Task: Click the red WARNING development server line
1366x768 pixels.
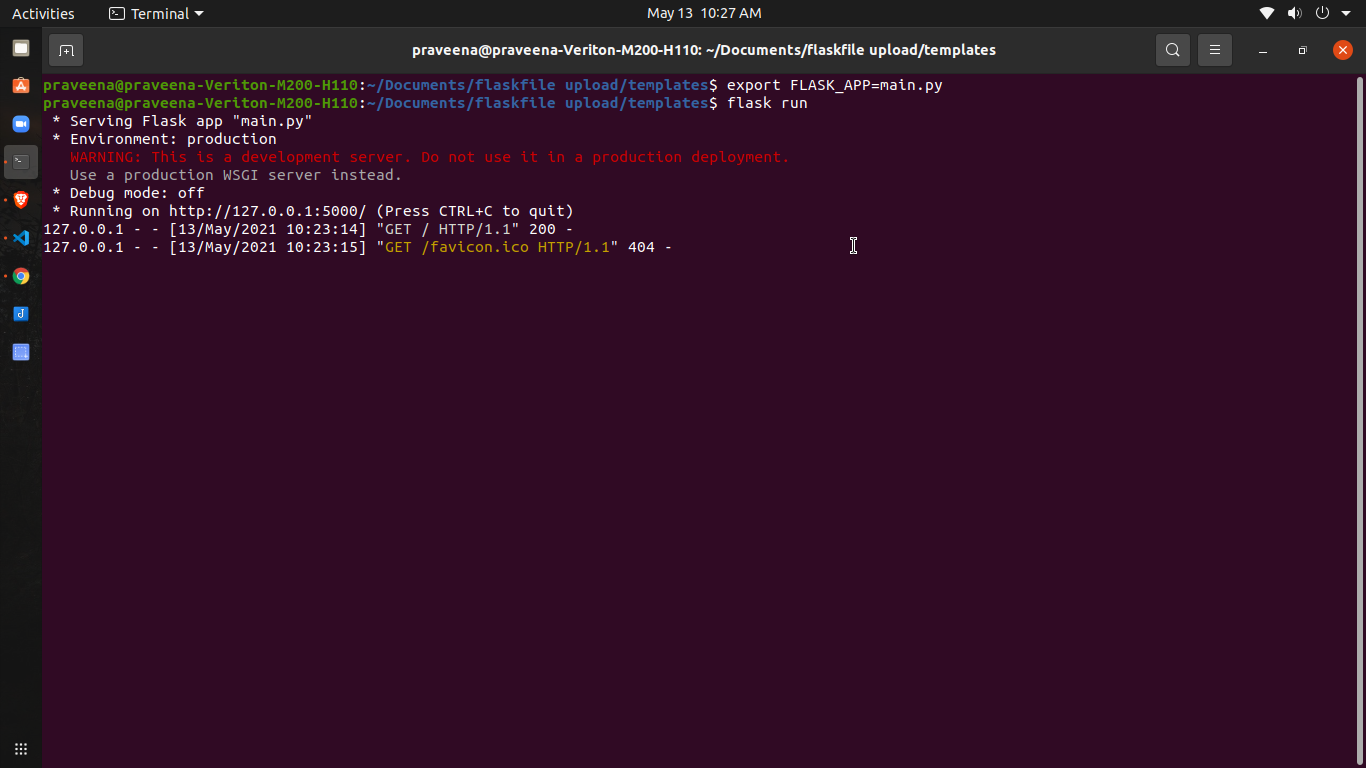Action: point(429,157)
